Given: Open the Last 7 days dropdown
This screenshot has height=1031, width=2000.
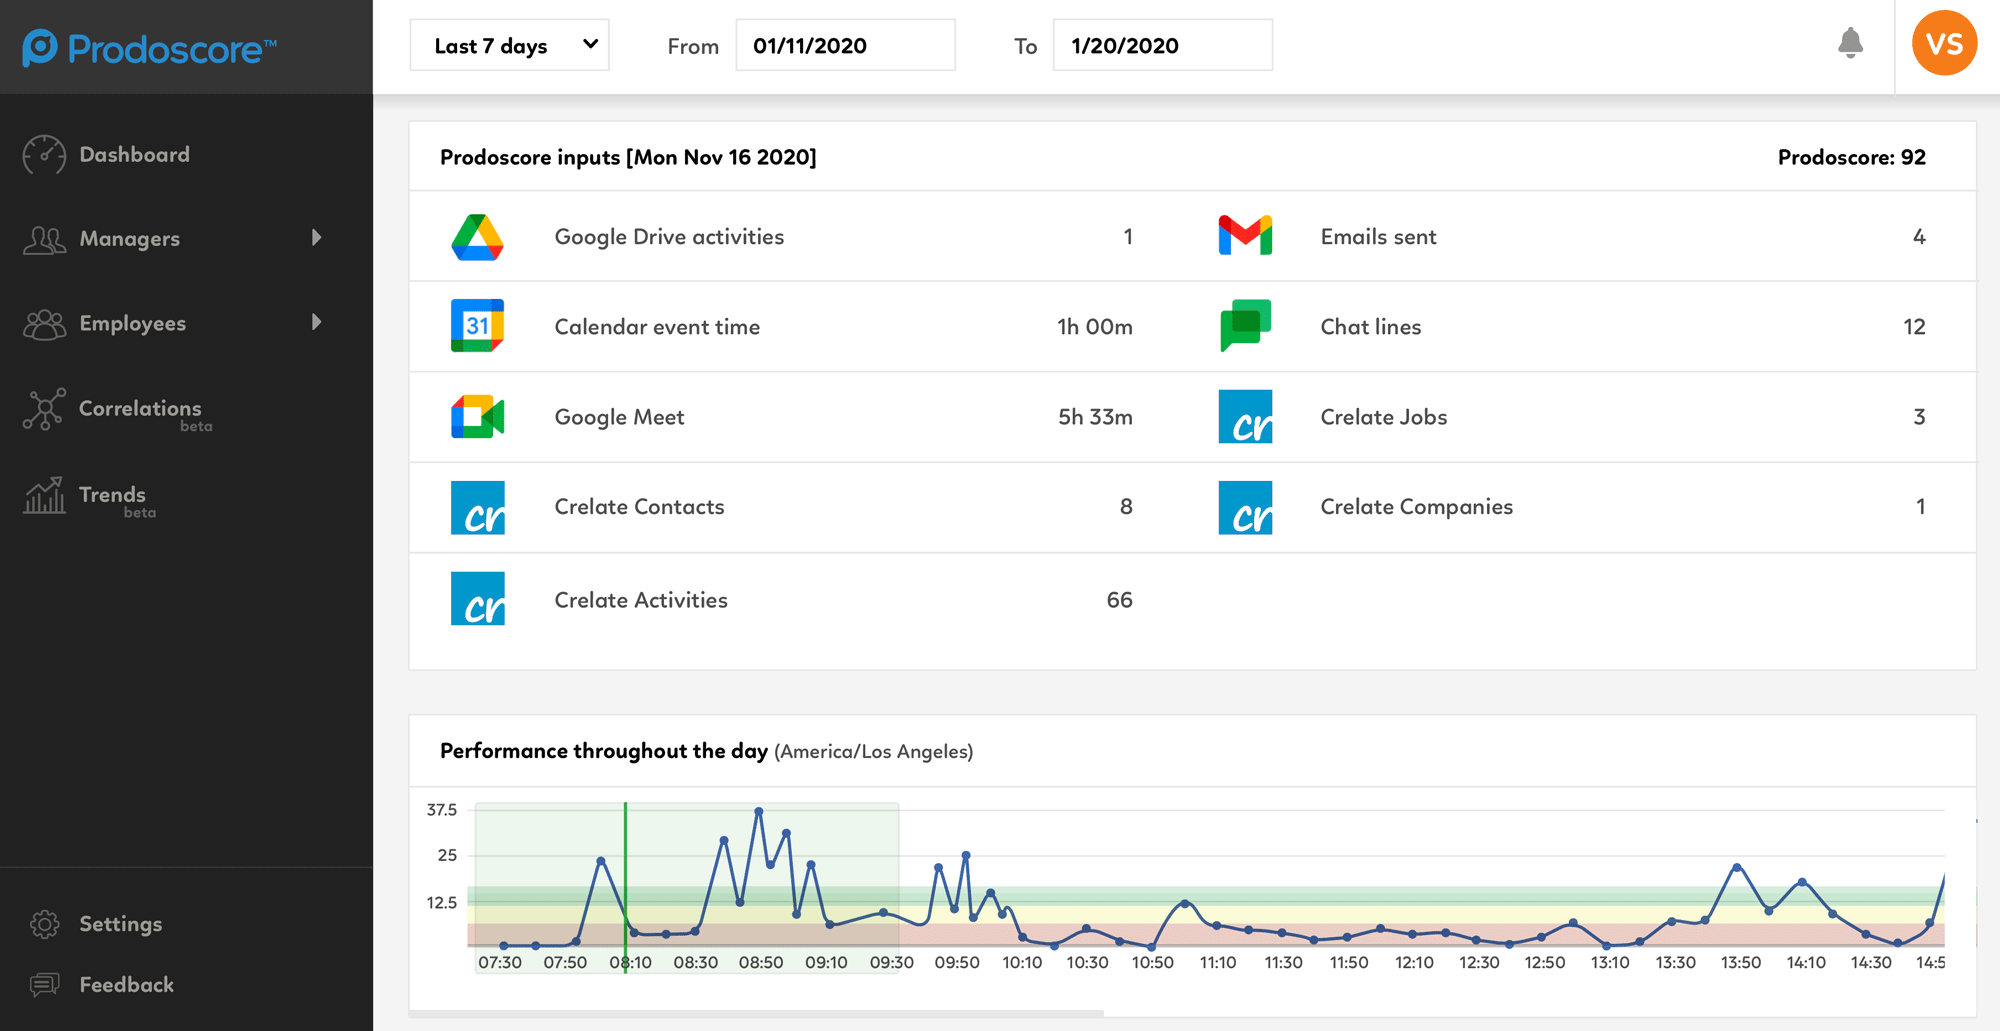Looking at the screenshot, I should [509, 45].
